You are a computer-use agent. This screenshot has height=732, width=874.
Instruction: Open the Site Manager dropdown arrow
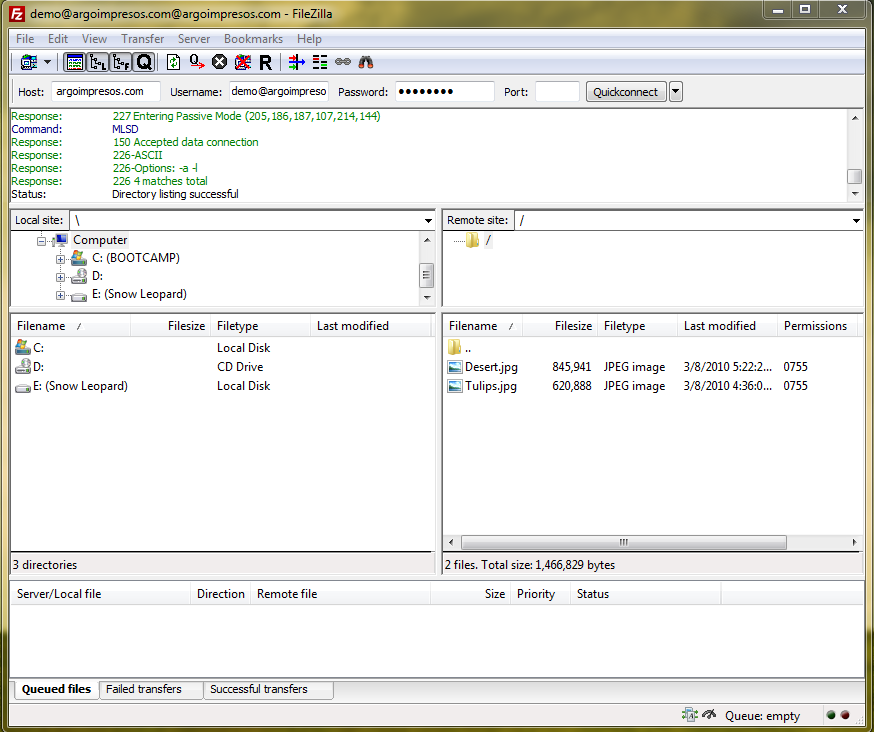point(47,62)
